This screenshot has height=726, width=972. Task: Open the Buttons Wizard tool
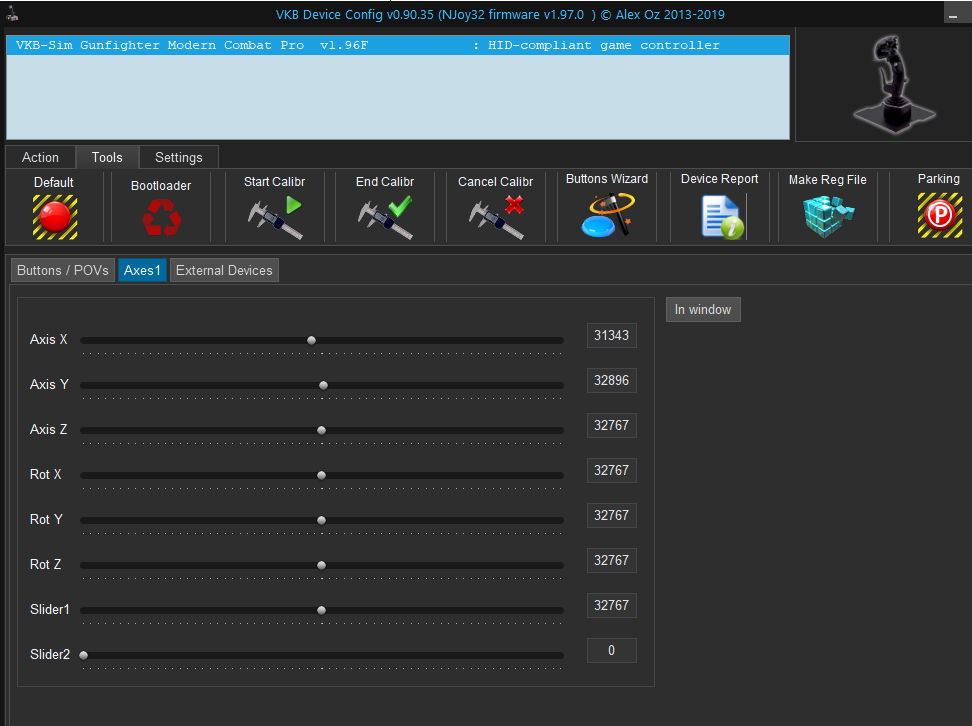(x=606, y=215)
